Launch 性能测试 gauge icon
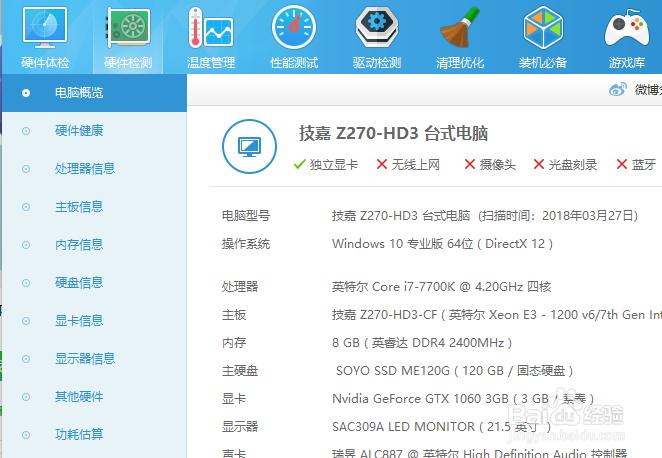This screenshot has height=458, width=662. point(294,28)
